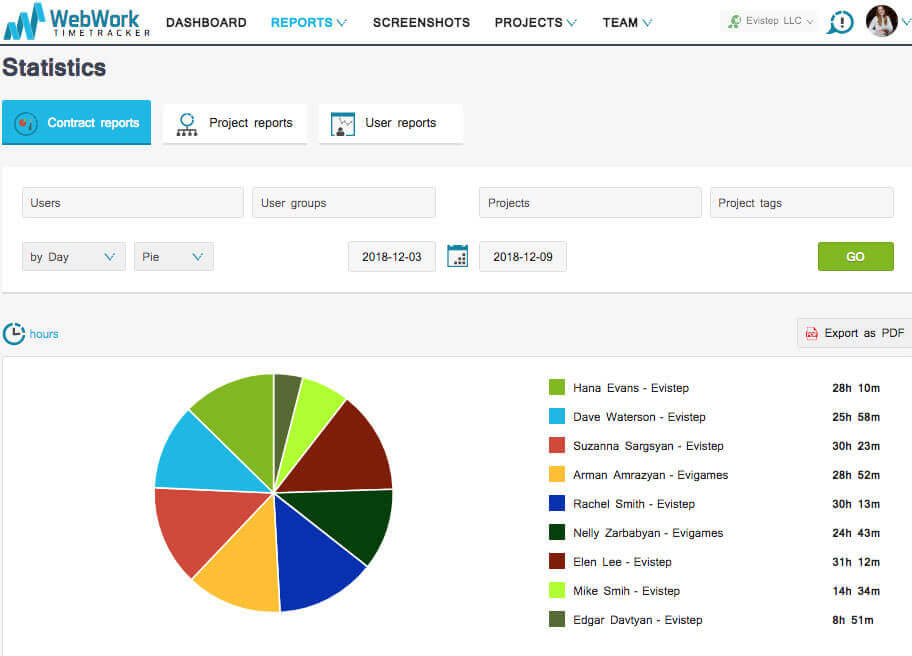Click the Projects filter field

(590, 202)
